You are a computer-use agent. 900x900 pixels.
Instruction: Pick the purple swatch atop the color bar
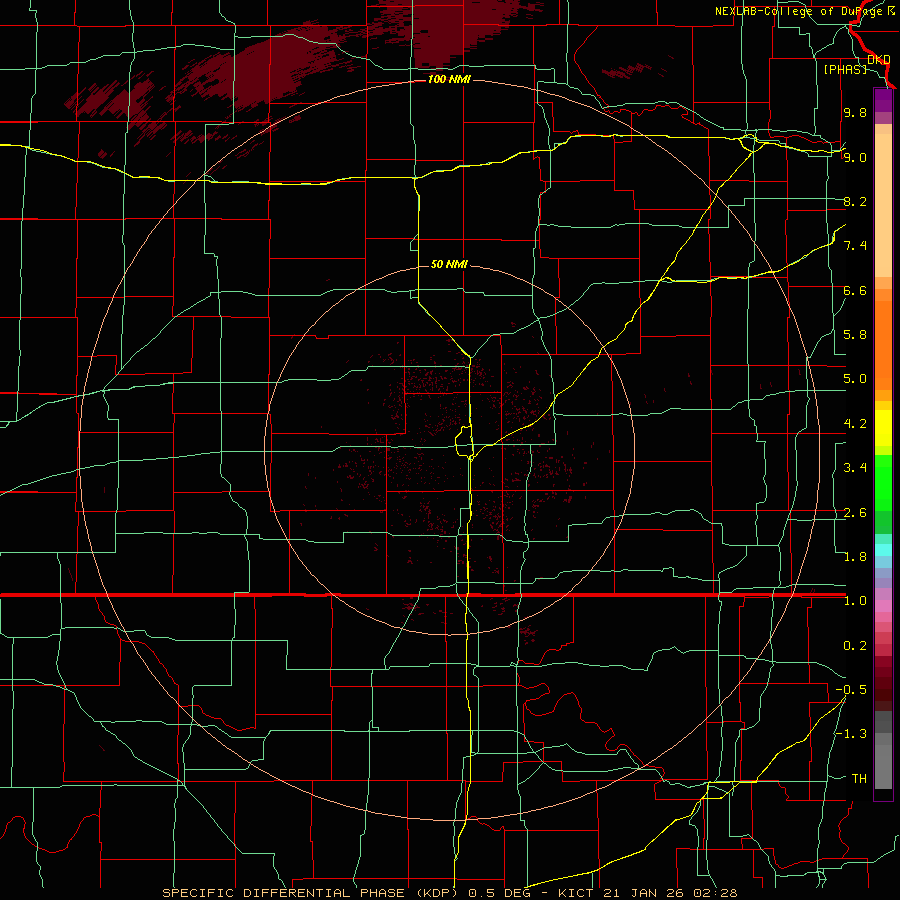(x=883, y=100)
